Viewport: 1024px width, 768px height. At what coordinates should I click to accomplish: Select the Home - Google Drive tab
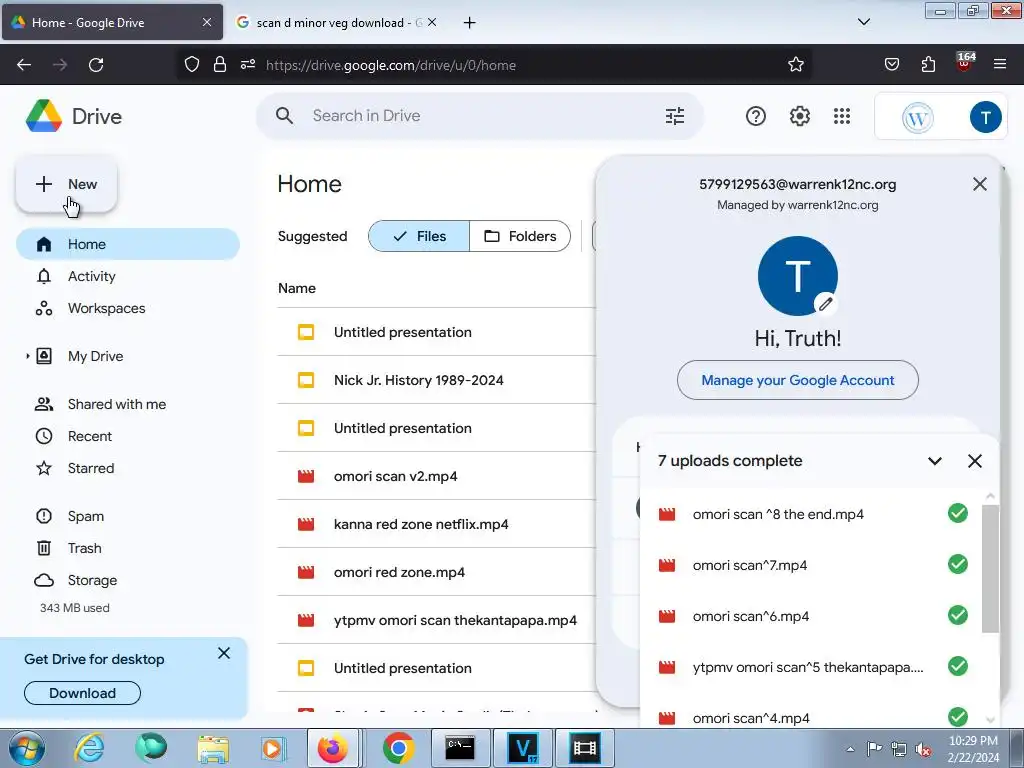coord(111,23)
